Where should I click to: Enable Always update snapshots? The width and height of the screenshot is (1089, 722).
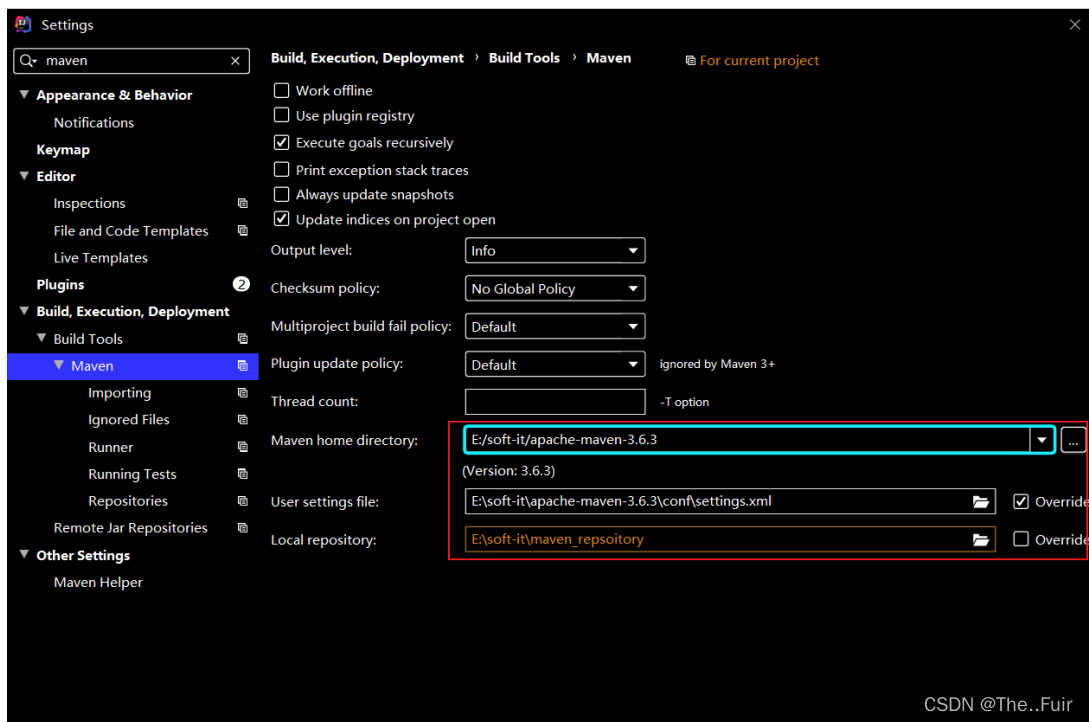(x=281, y=194)
